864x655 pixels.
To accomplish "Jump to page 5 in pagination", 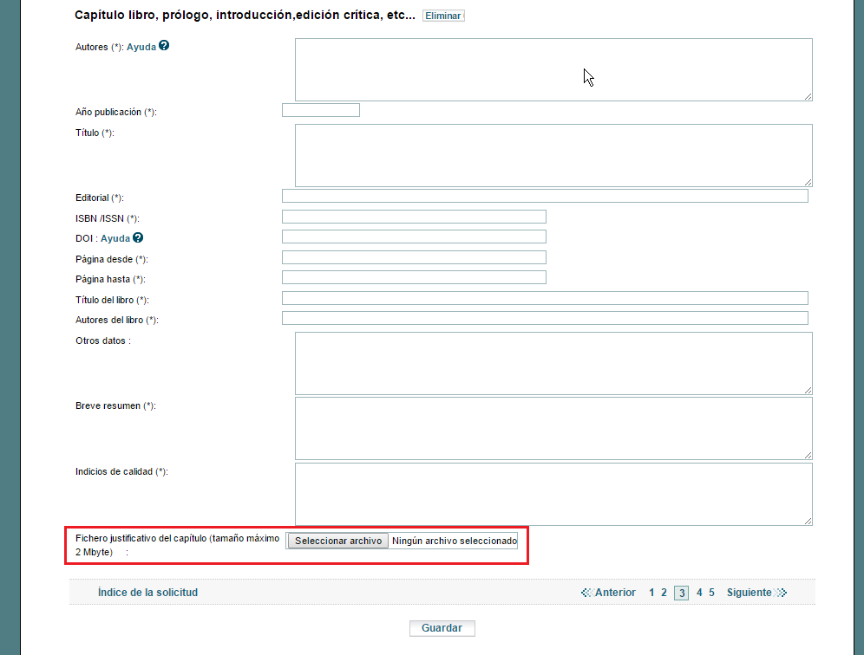I will (x=712, y=593).
